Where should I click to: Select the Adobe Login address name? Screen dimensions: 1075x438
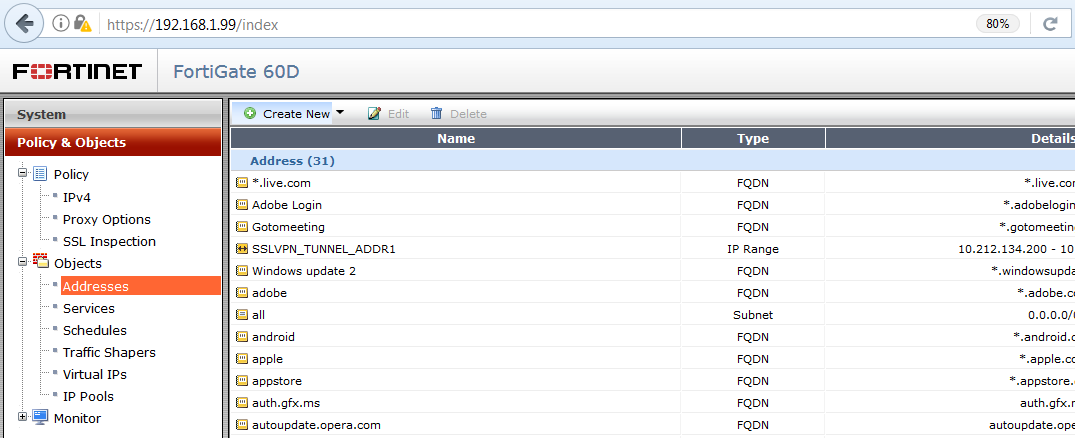[x=287, y=205]
